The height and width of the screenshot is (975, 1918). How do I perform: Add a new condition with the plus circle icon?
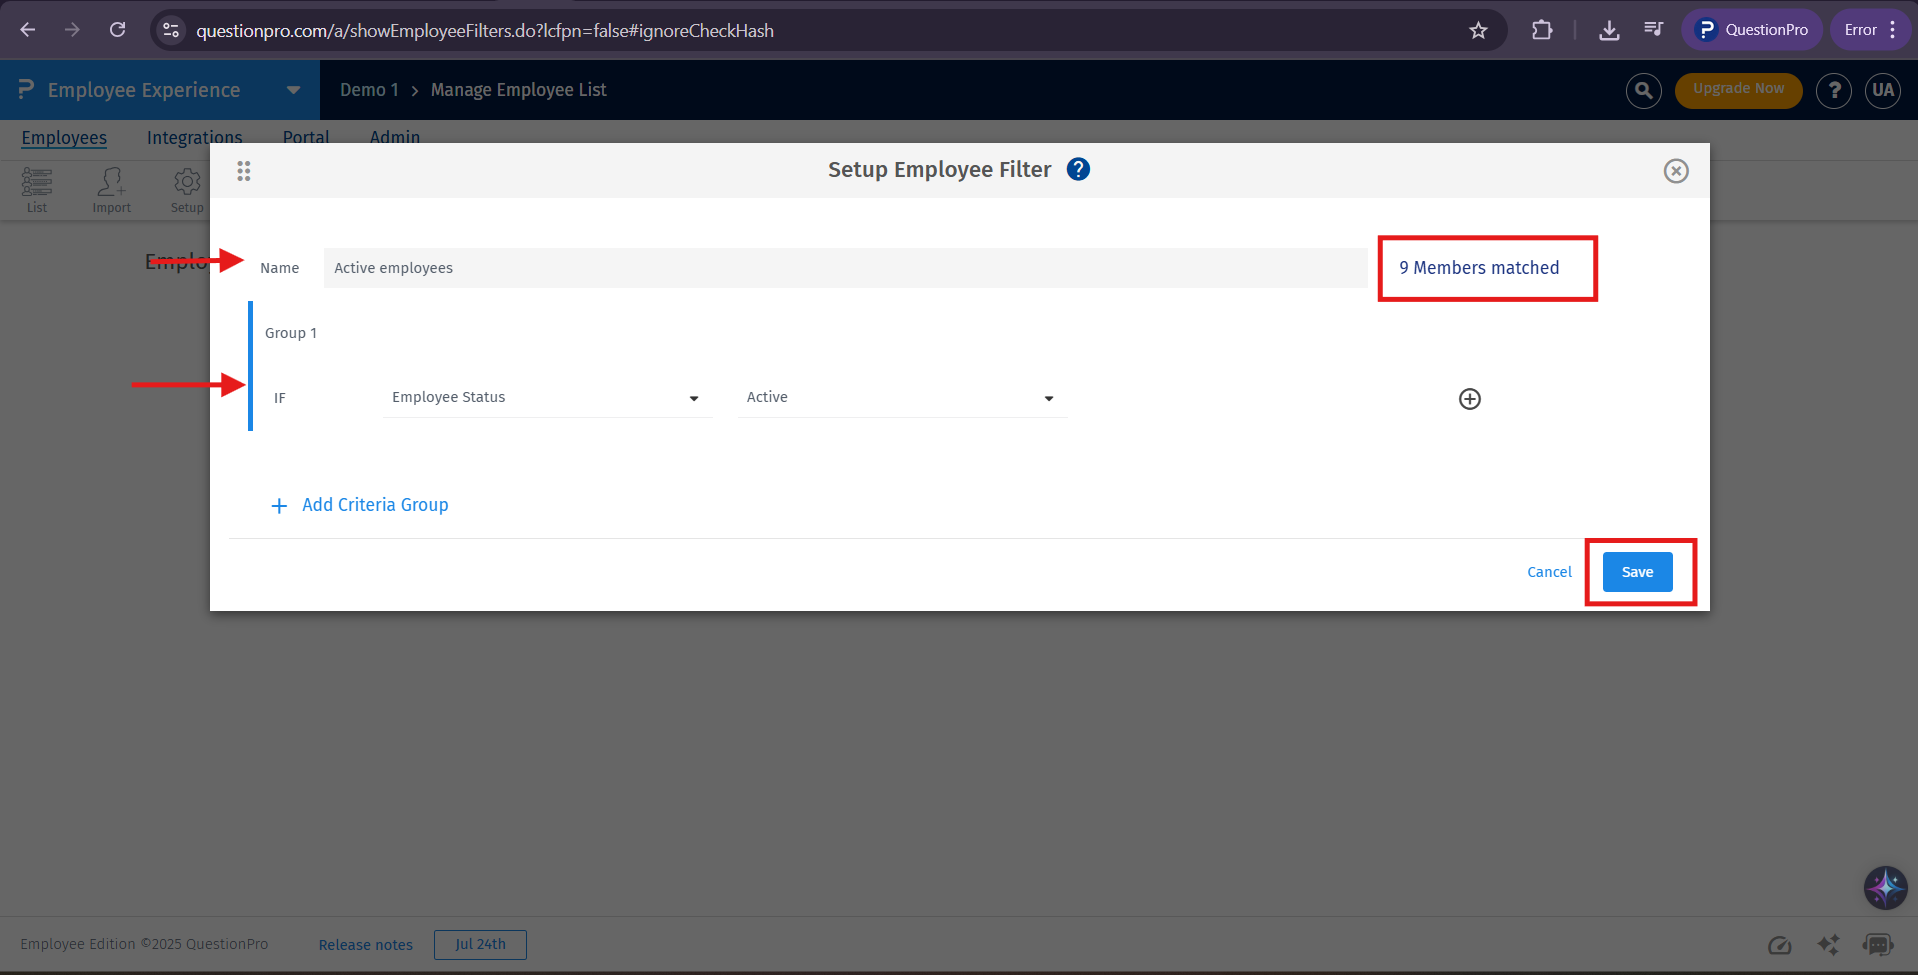tap(1468, 398)
